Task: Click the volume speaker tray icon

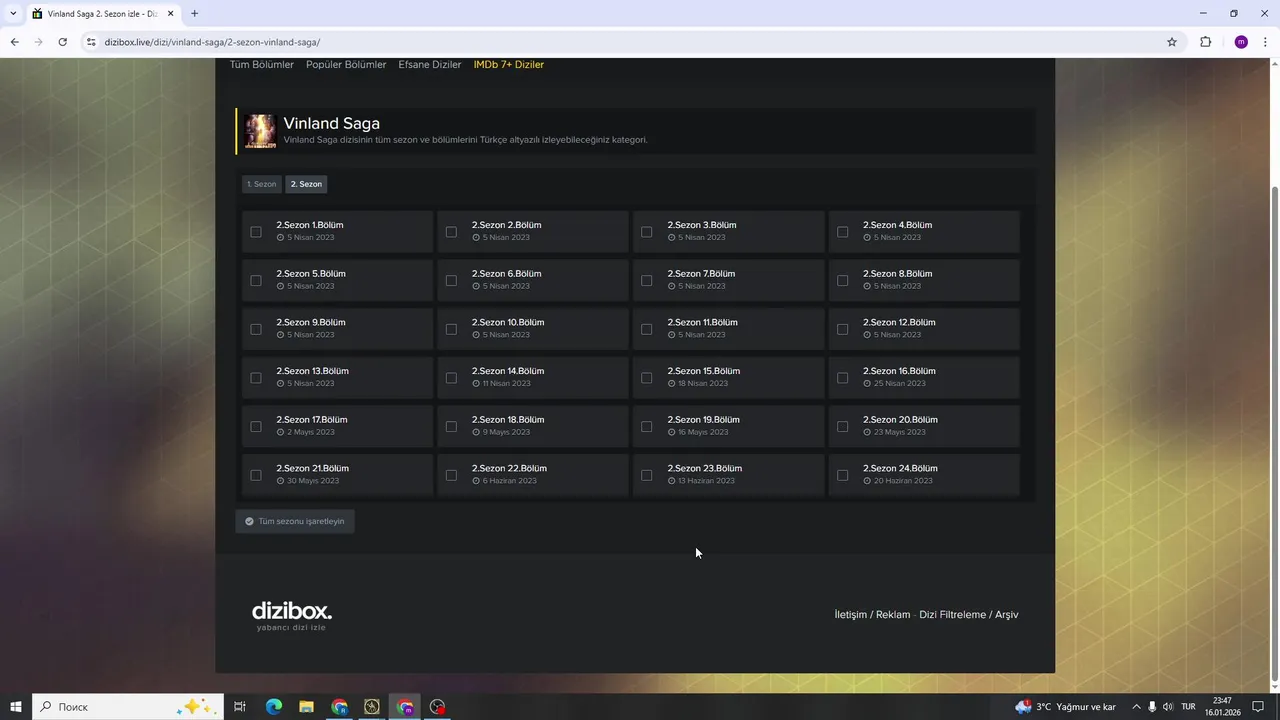Action: pos(1168,707)
